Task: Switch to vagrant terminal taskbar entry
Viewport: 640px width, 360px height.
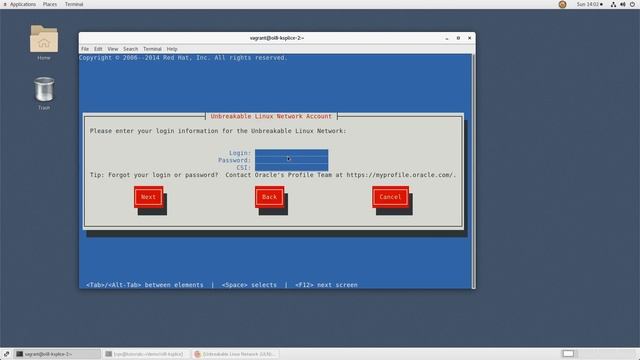Action: 57,354
